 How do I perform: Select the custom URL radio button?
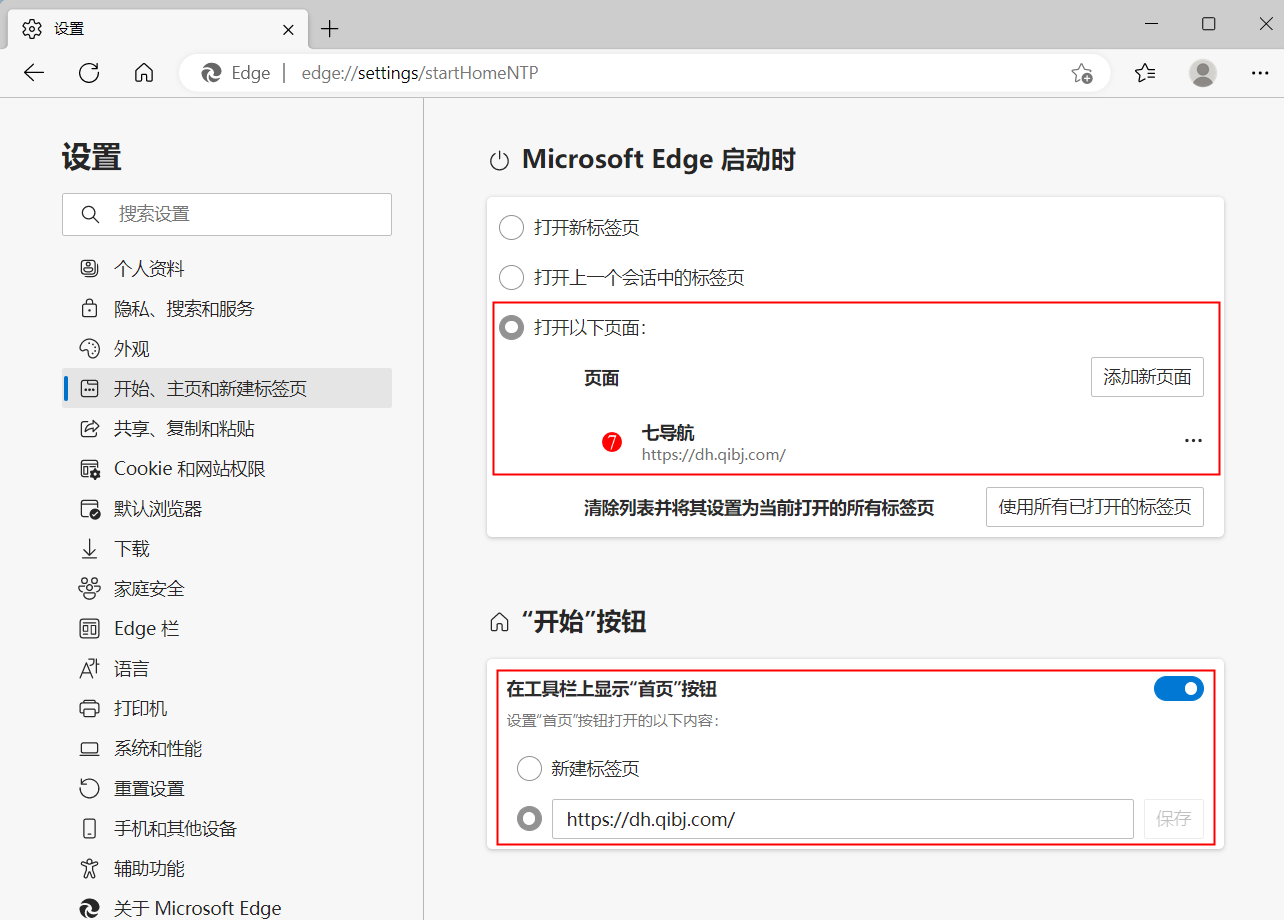[529, 819]
